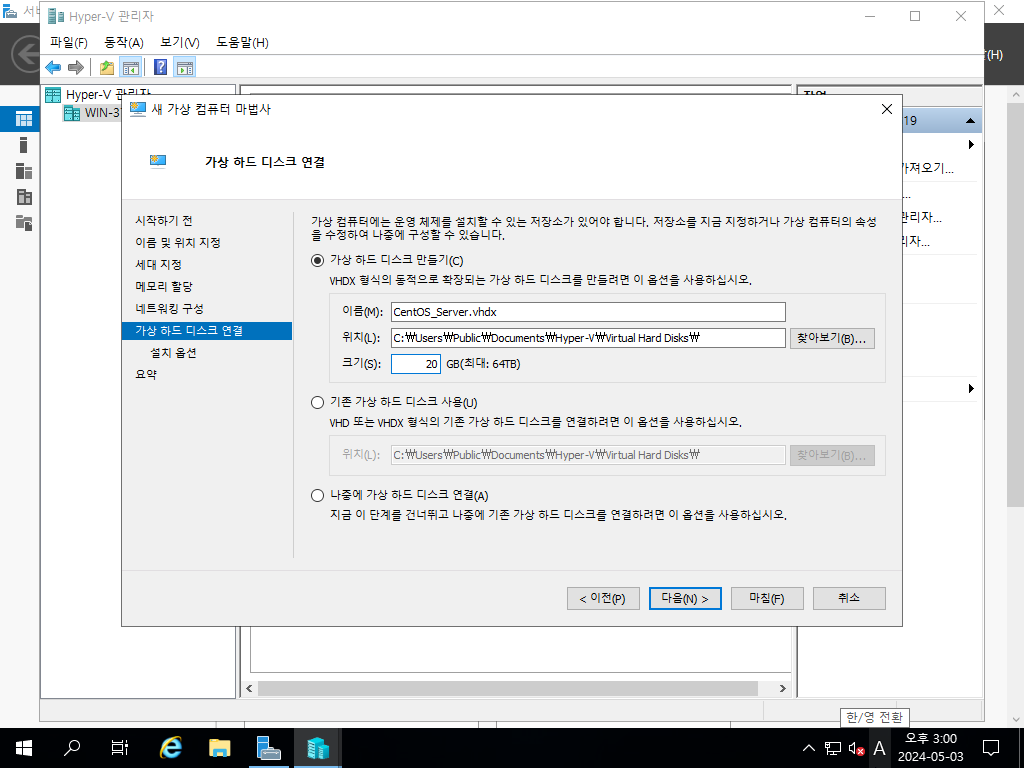Open taskbar search magnifier
The width and height of the screenshot is (1024, 768).
click(x=72, y=748)
